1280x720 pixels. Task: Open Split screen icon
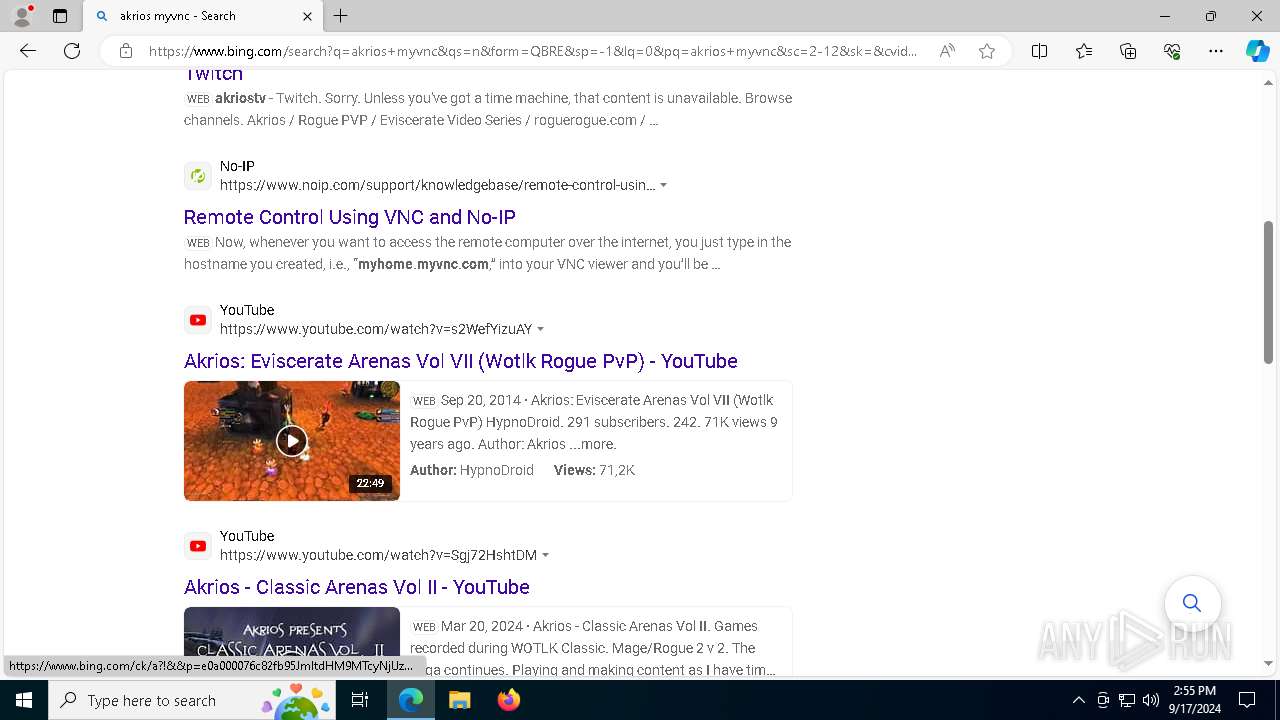point(1040,51)
